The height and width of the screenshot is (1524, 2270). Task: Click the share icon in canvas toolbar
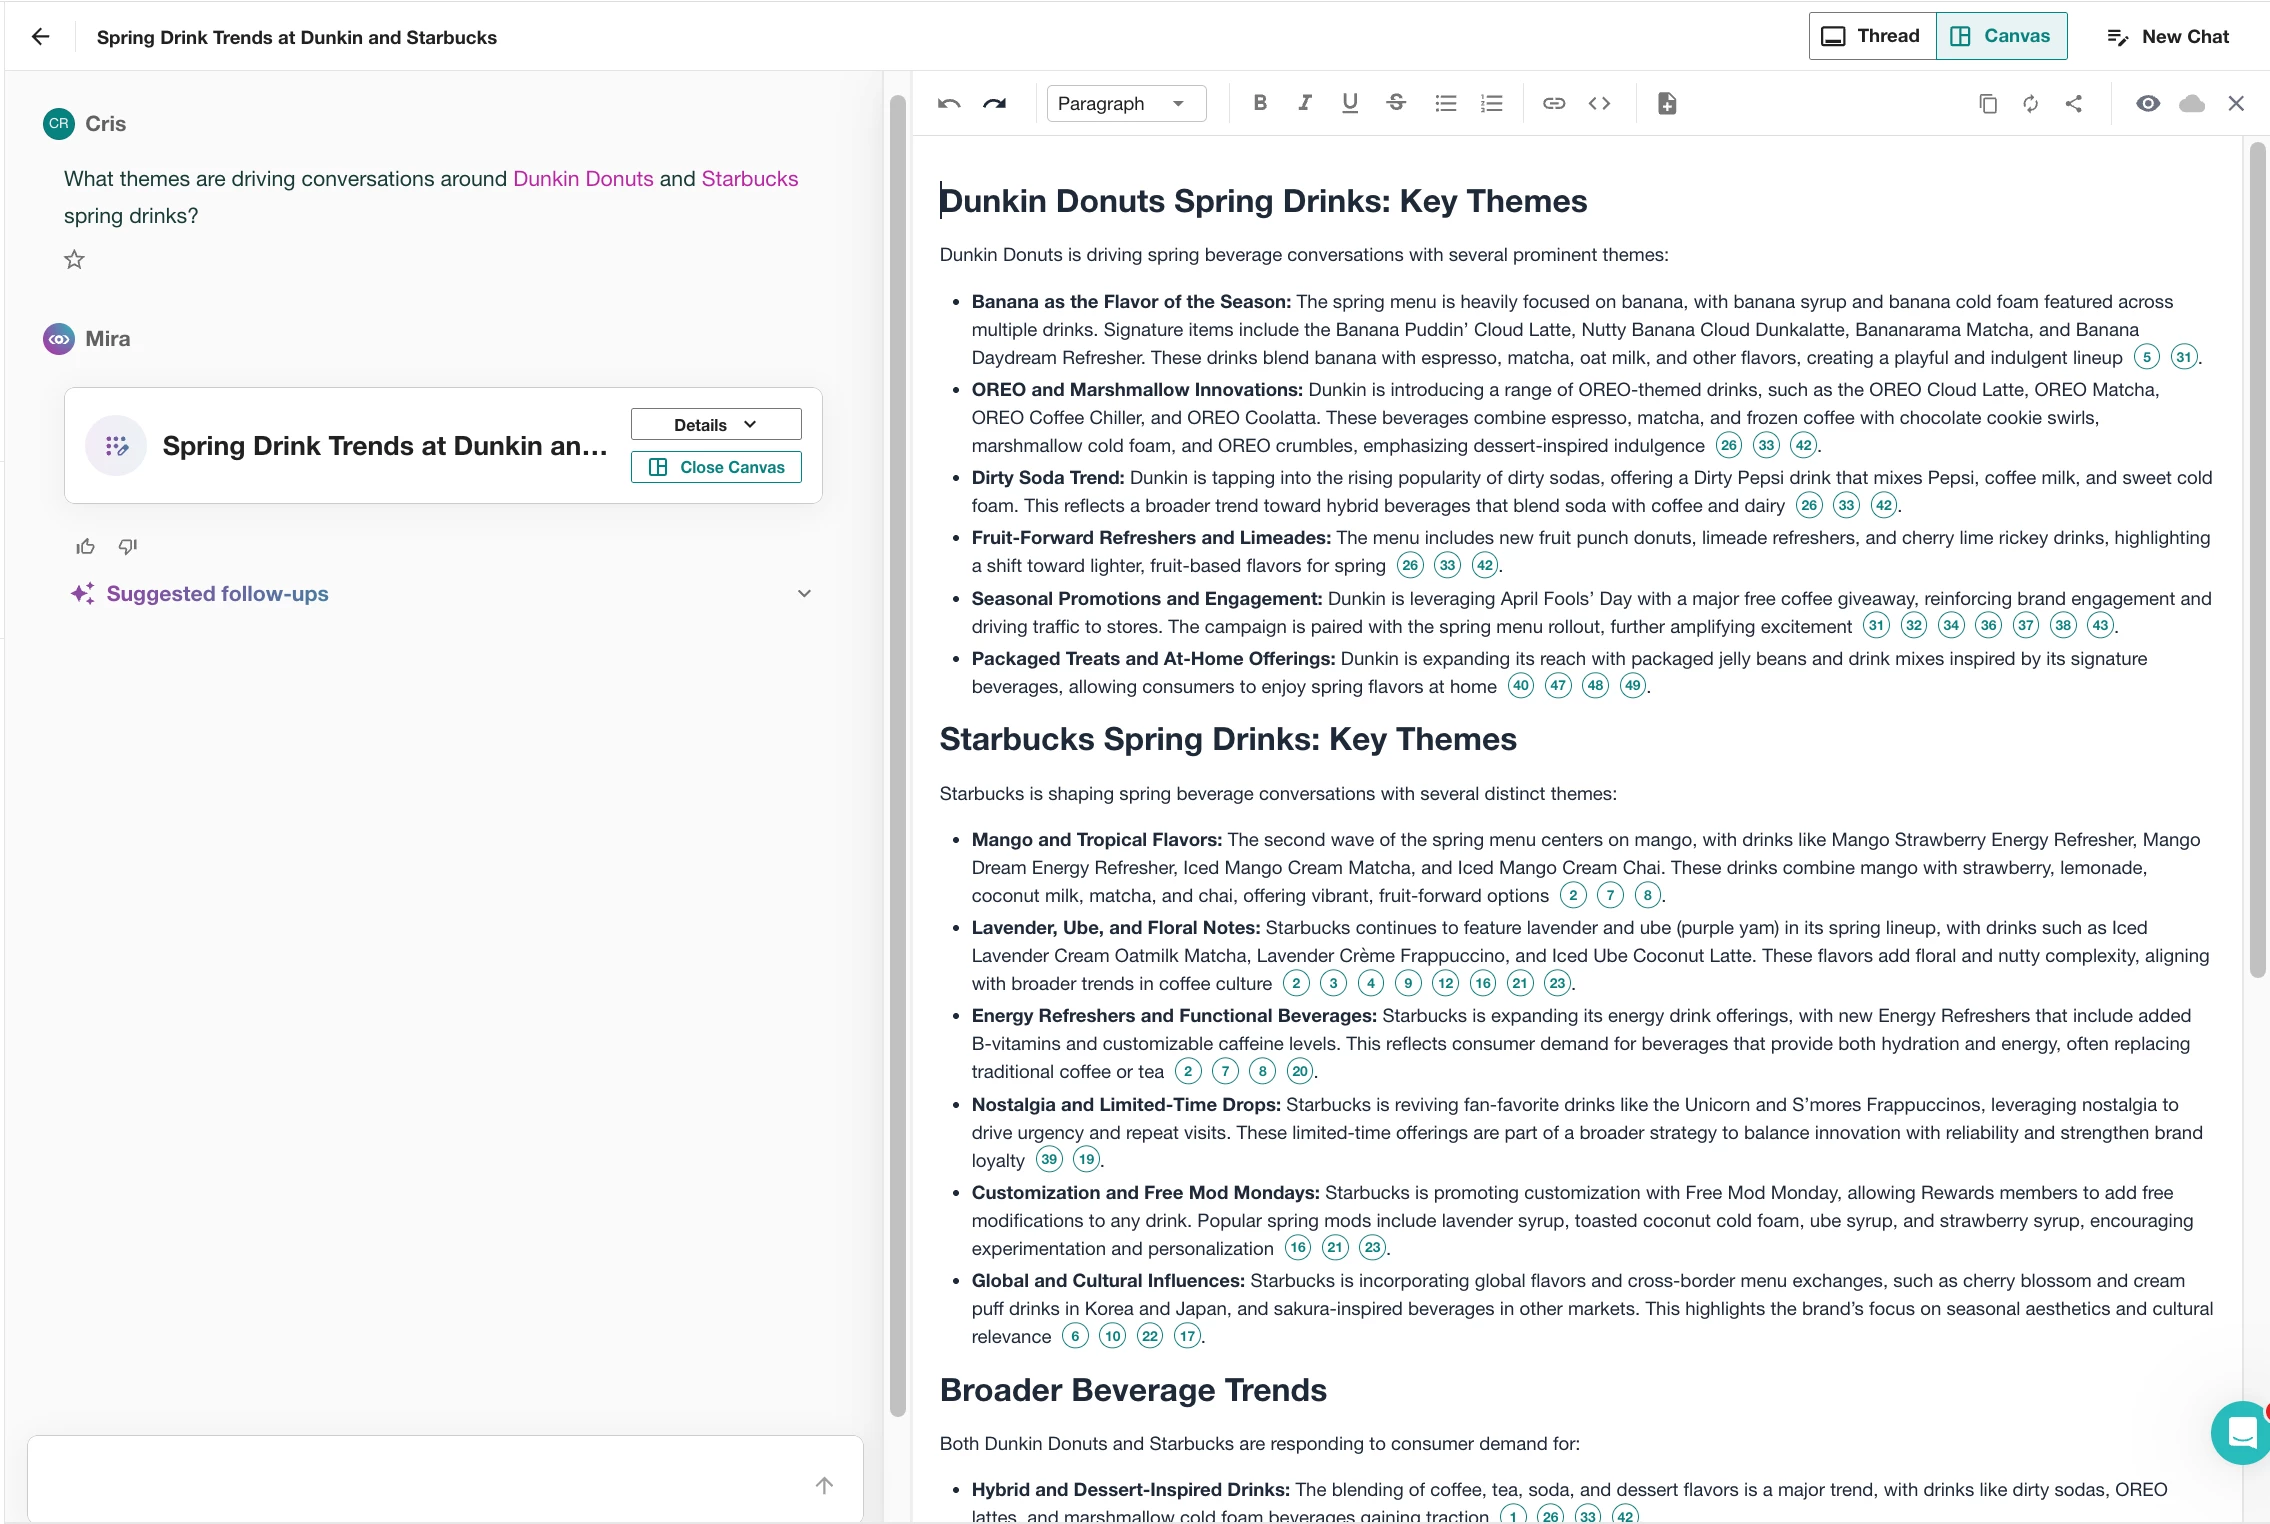2074,104
